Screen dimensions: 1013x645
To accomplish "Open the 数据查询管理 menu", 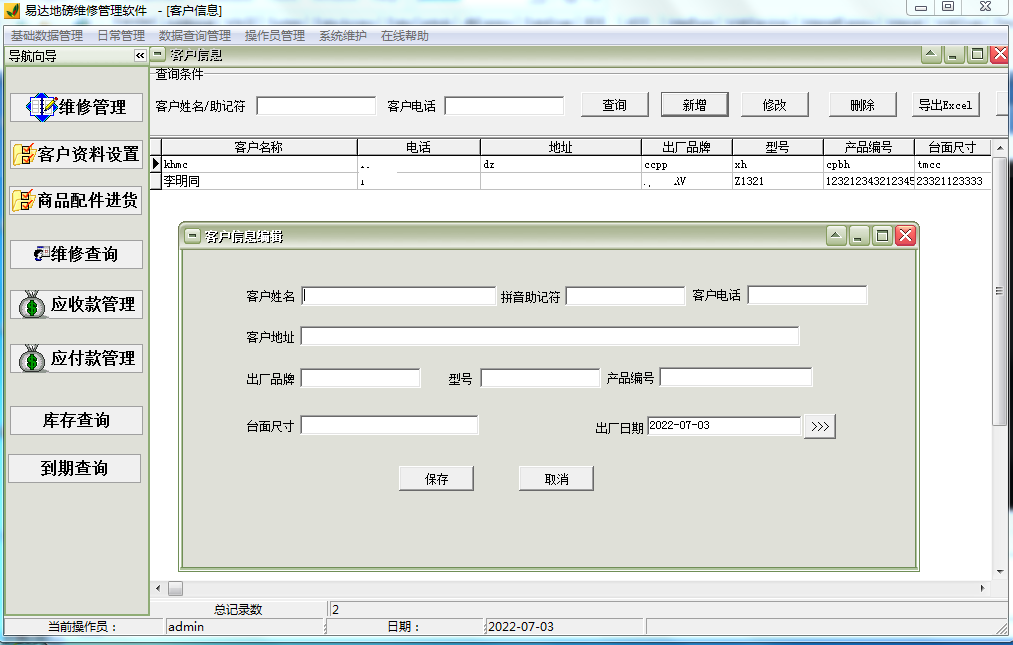I will pos(192,34).
